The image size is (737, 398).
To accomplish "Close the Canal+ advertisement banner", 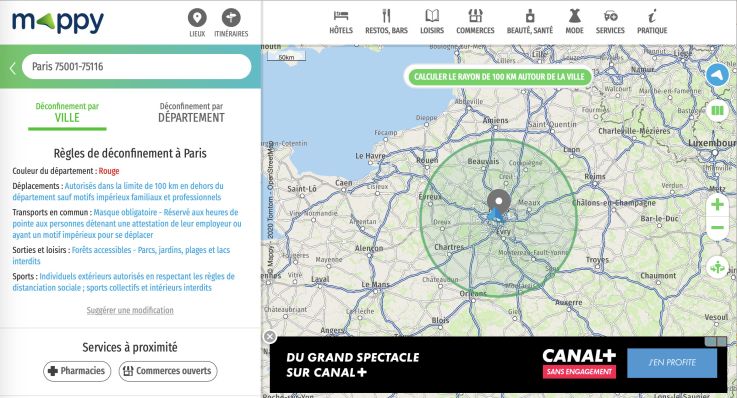I will [x=270, y=336].
